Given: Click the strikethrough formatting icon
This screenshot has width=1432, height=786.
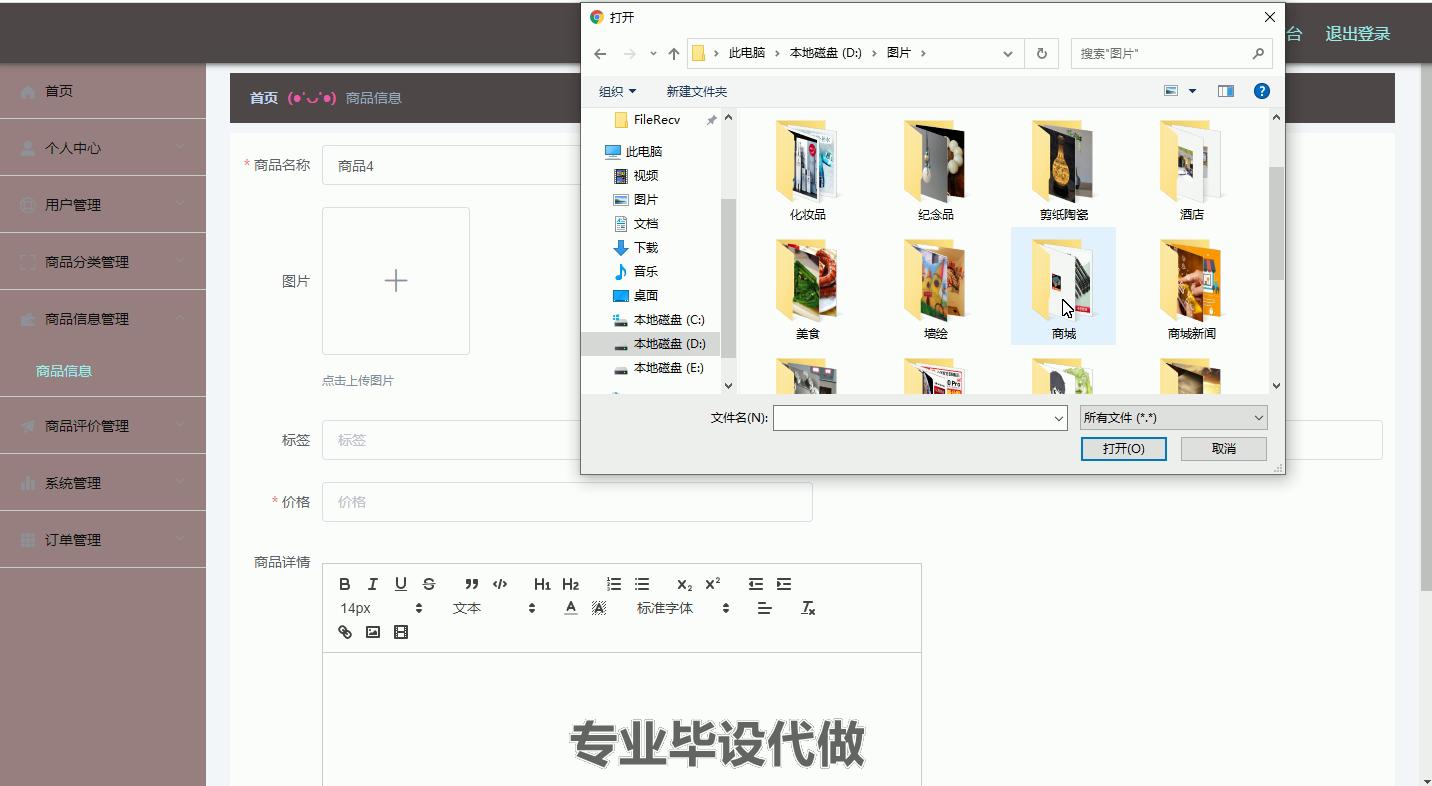Looking at the screenshot, I should point(429,584).
